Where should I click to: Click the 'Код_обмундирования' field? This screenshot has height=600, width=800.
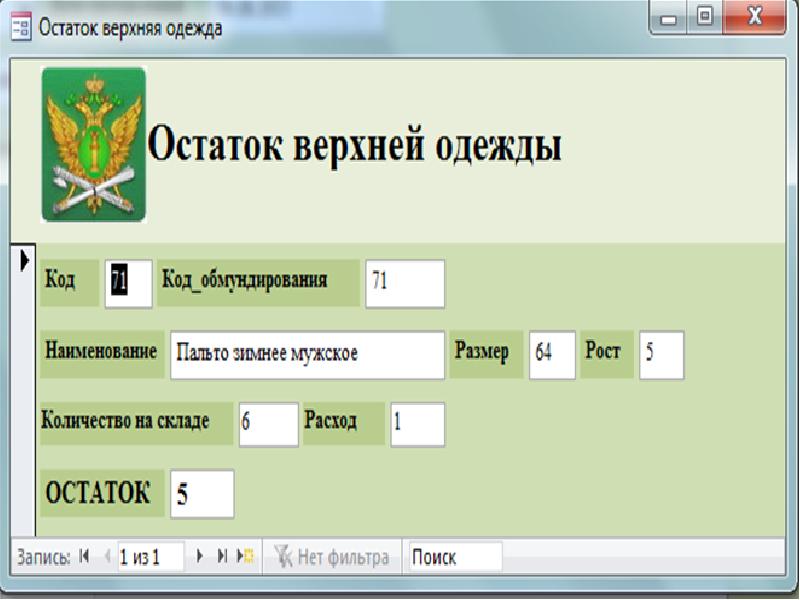click(404, 283)
